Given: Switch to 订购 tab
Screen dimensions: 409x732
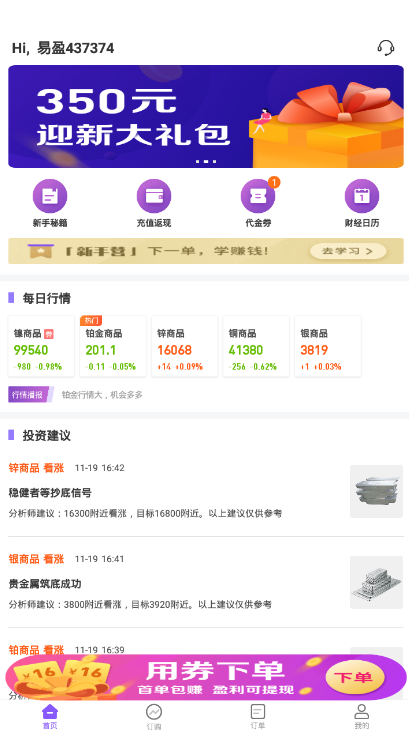Looking at the screenshot, I should pyautogui.click(x=154, y=716).
